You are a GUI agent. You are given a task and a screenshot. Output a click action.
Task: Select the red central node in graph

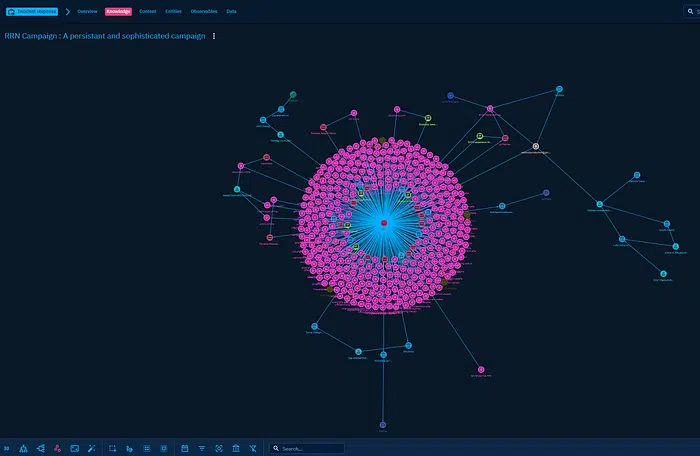(x=383, y=222)
